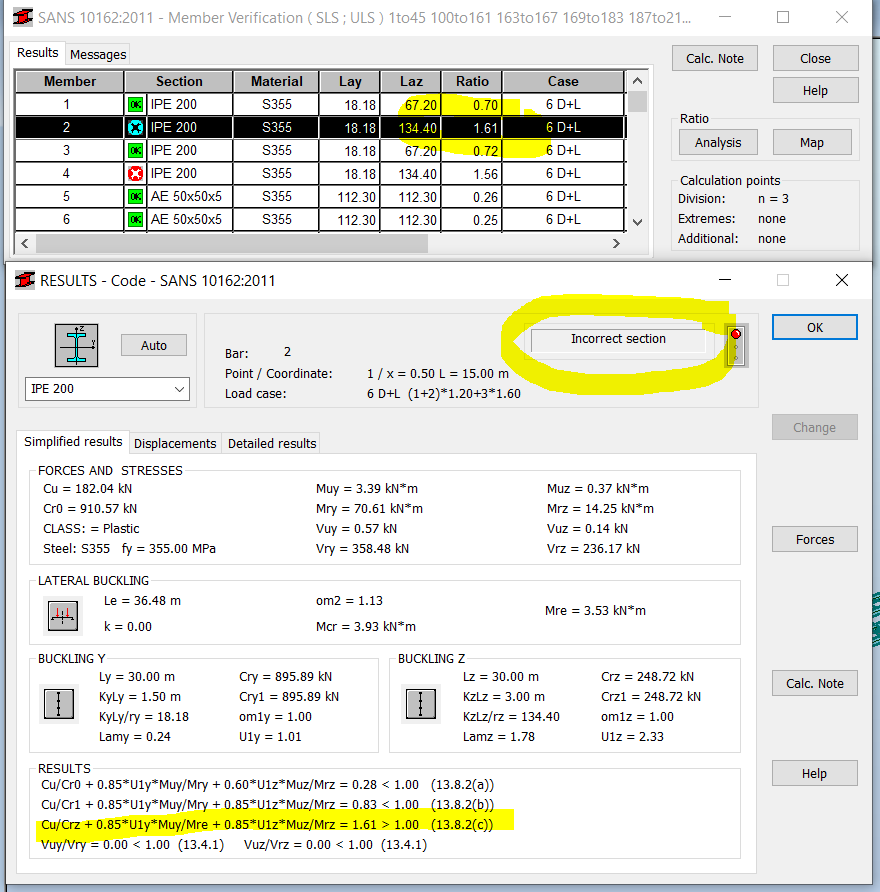Click the Analysis button under Ratio
Image resolution: width=880 pixels, height=892 pixels.
(x=717, y=142)
